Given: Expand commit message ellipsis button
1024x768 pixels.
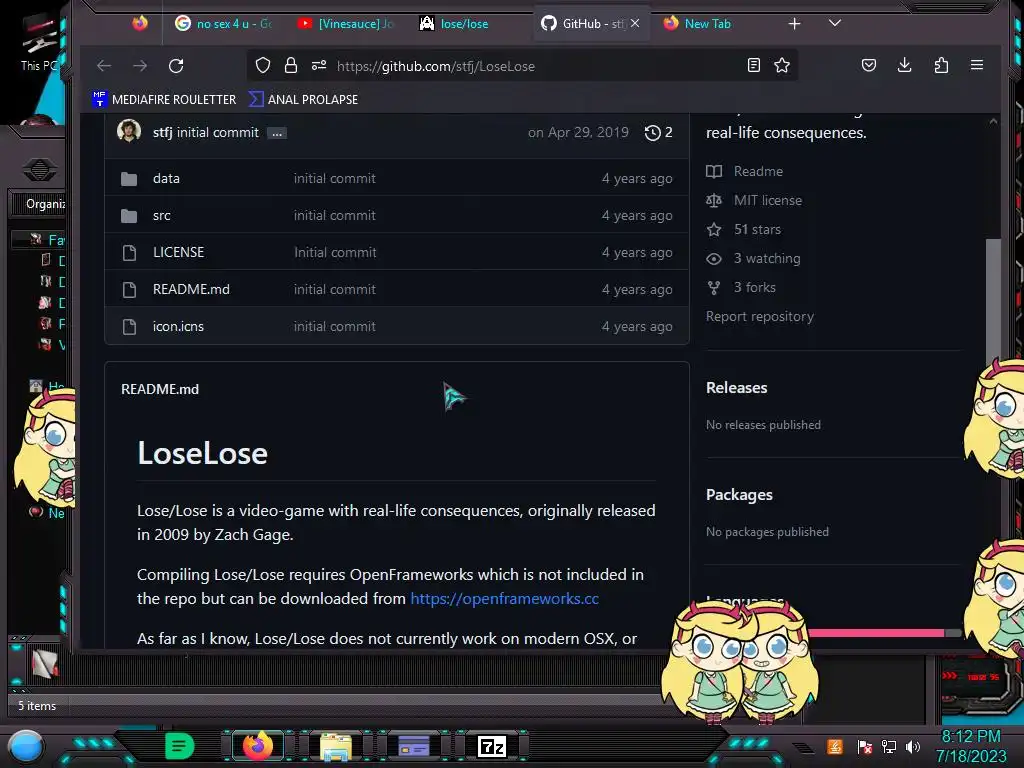Looking at the screenshot, I should coord(277,133).
